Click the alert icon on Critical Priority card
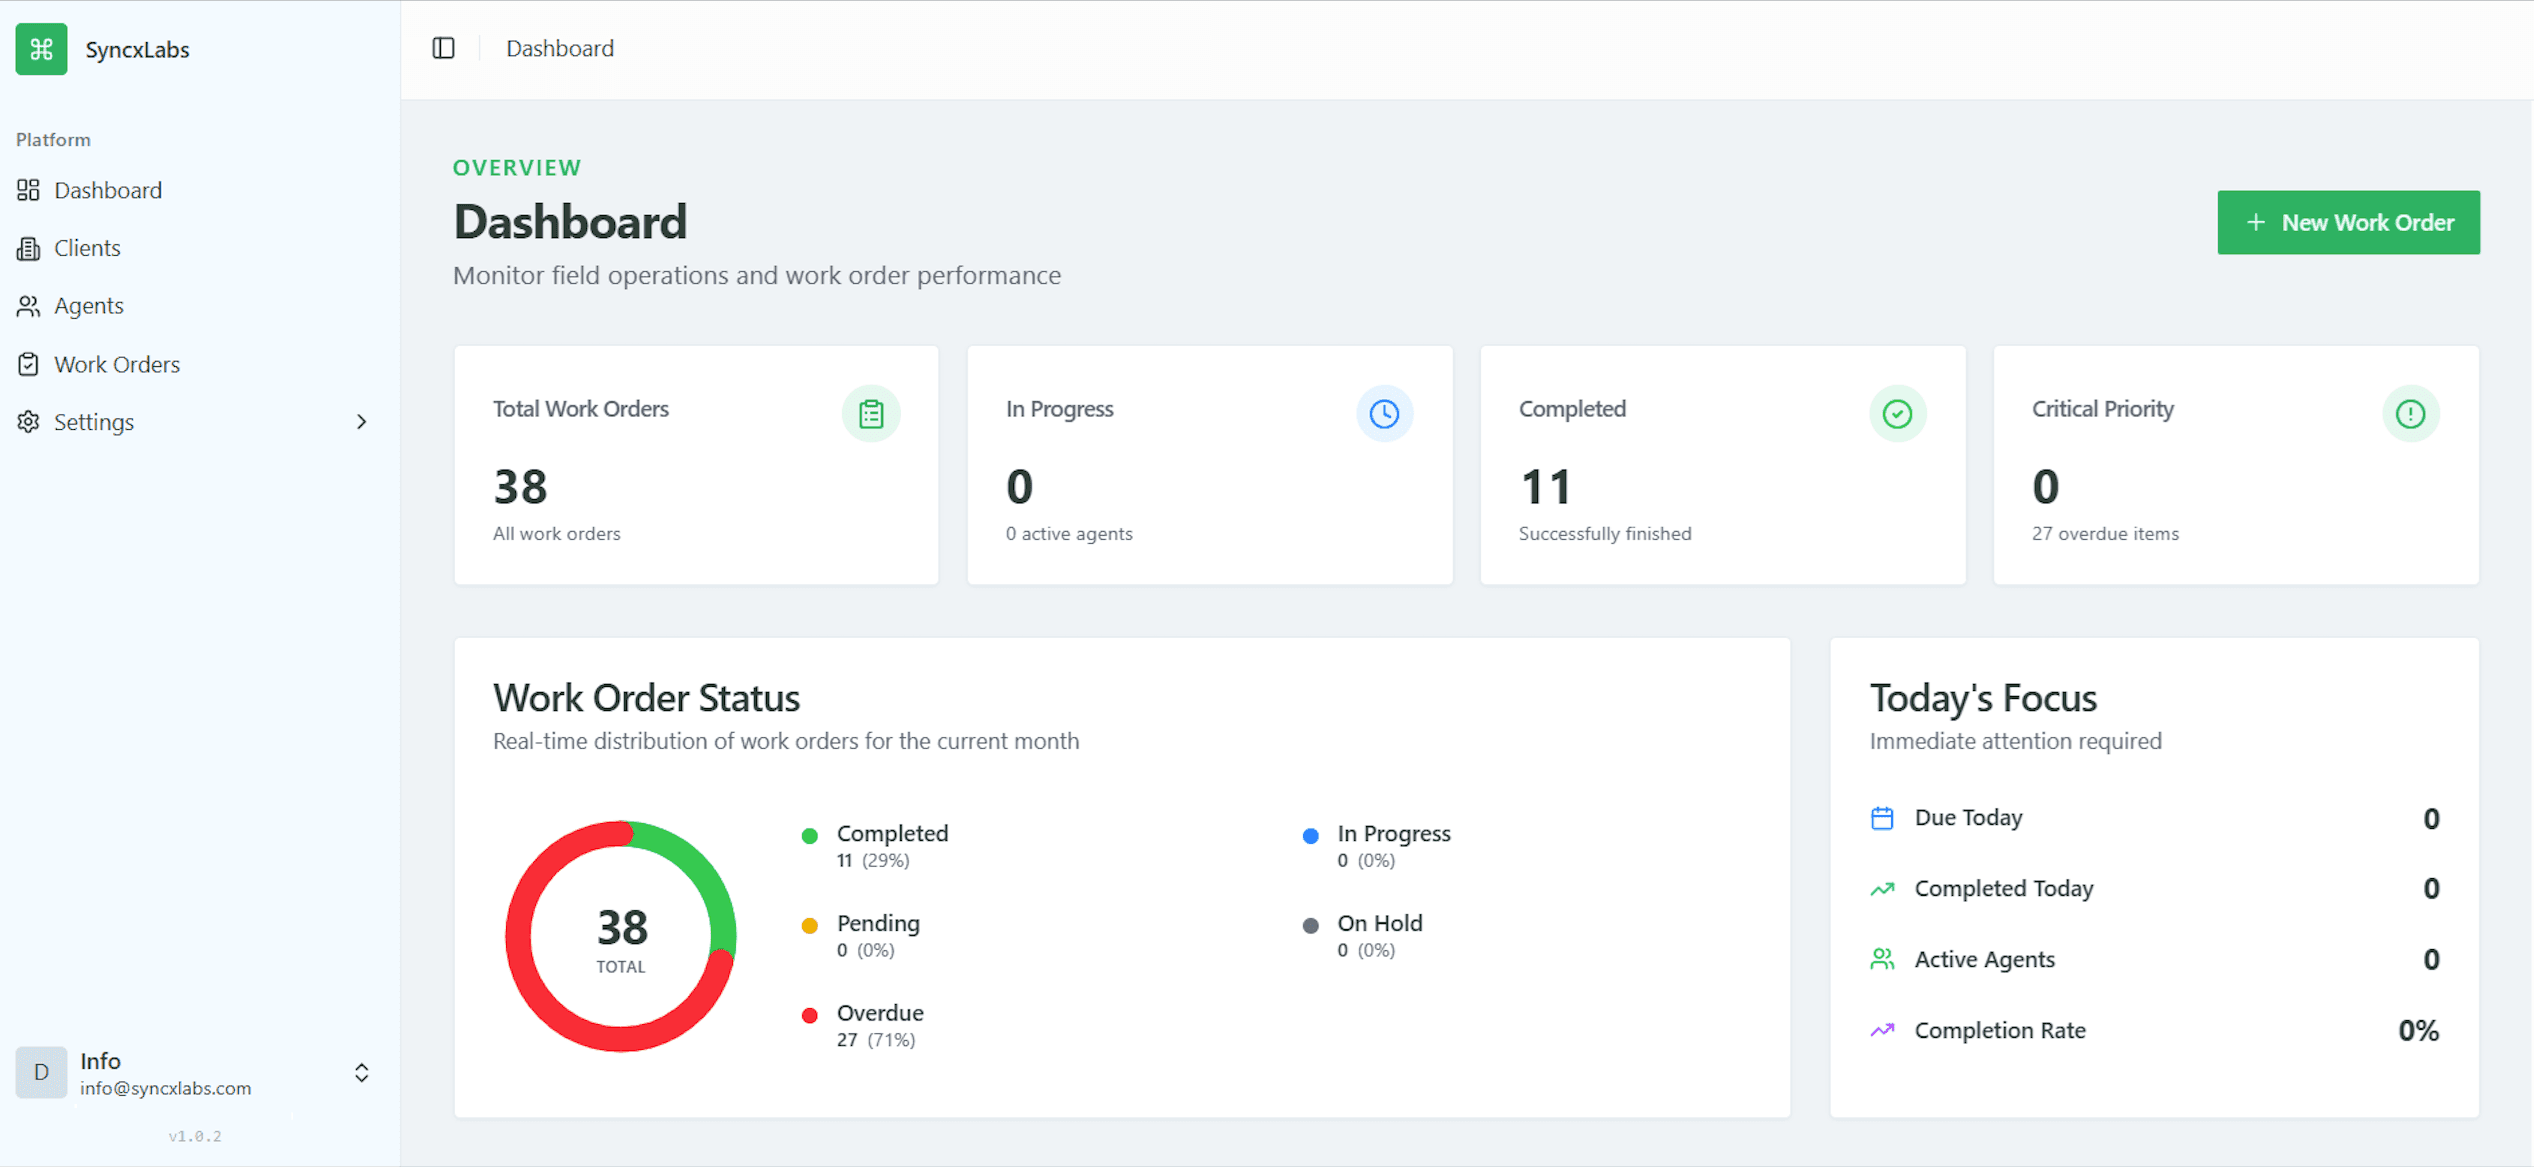The image size is (2534, 1167). tap(2410, 413)
